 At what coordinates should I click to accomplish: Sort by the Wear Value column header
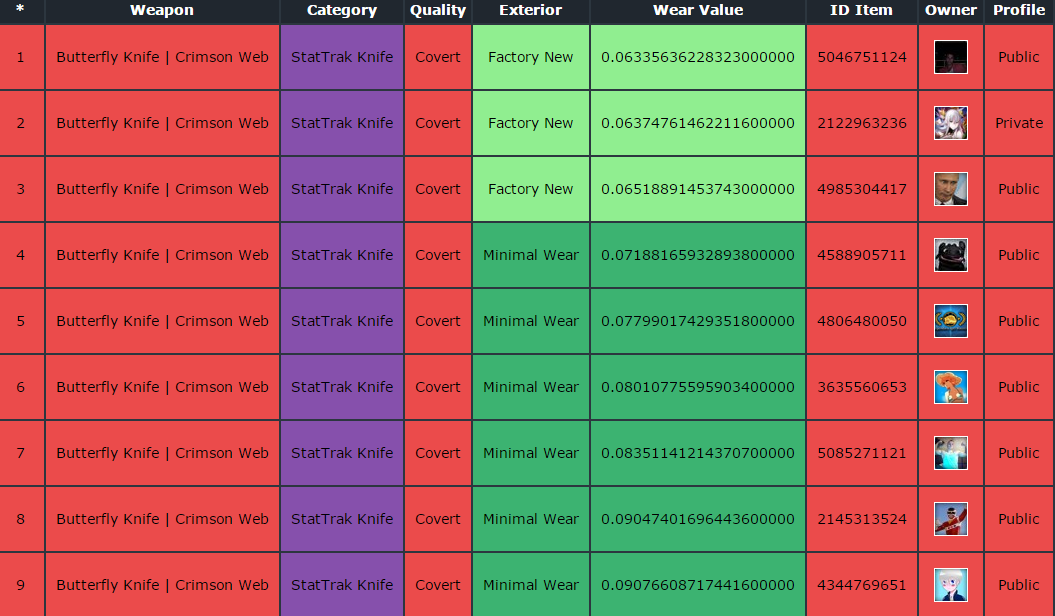(698, 10)
